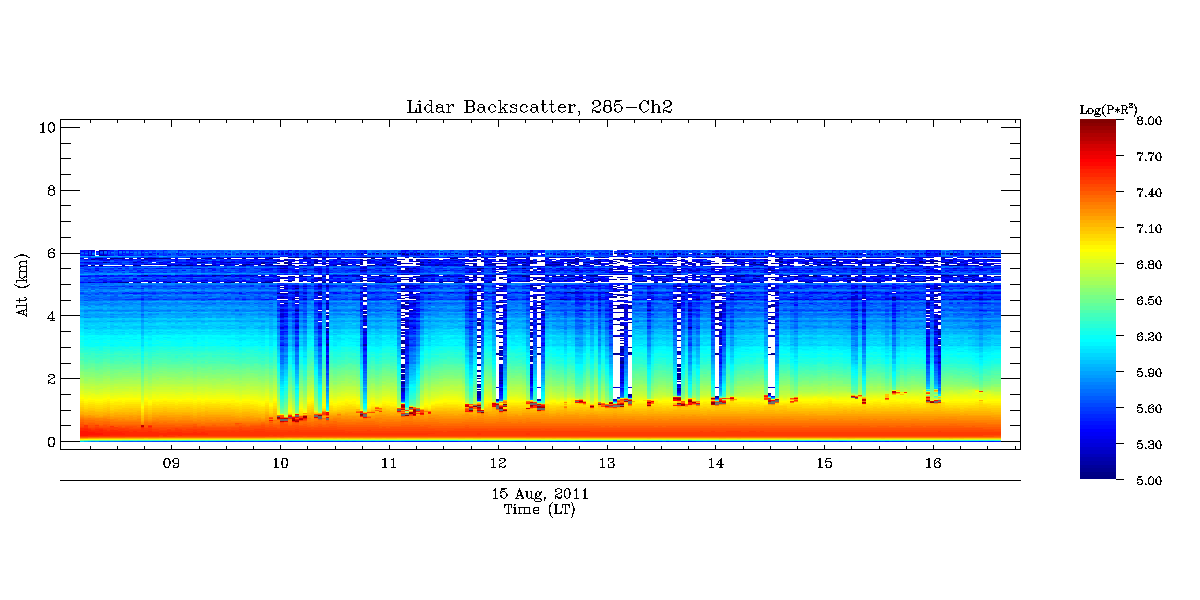Click the altitude tick label 2
Viewport: 1200px width, 600px height.
tap(50, 379)
